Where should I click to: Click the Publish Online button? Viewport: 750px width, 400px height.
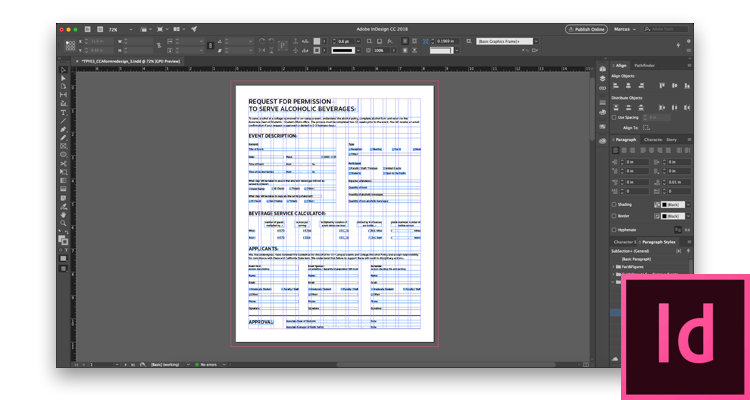coord(586,29)
